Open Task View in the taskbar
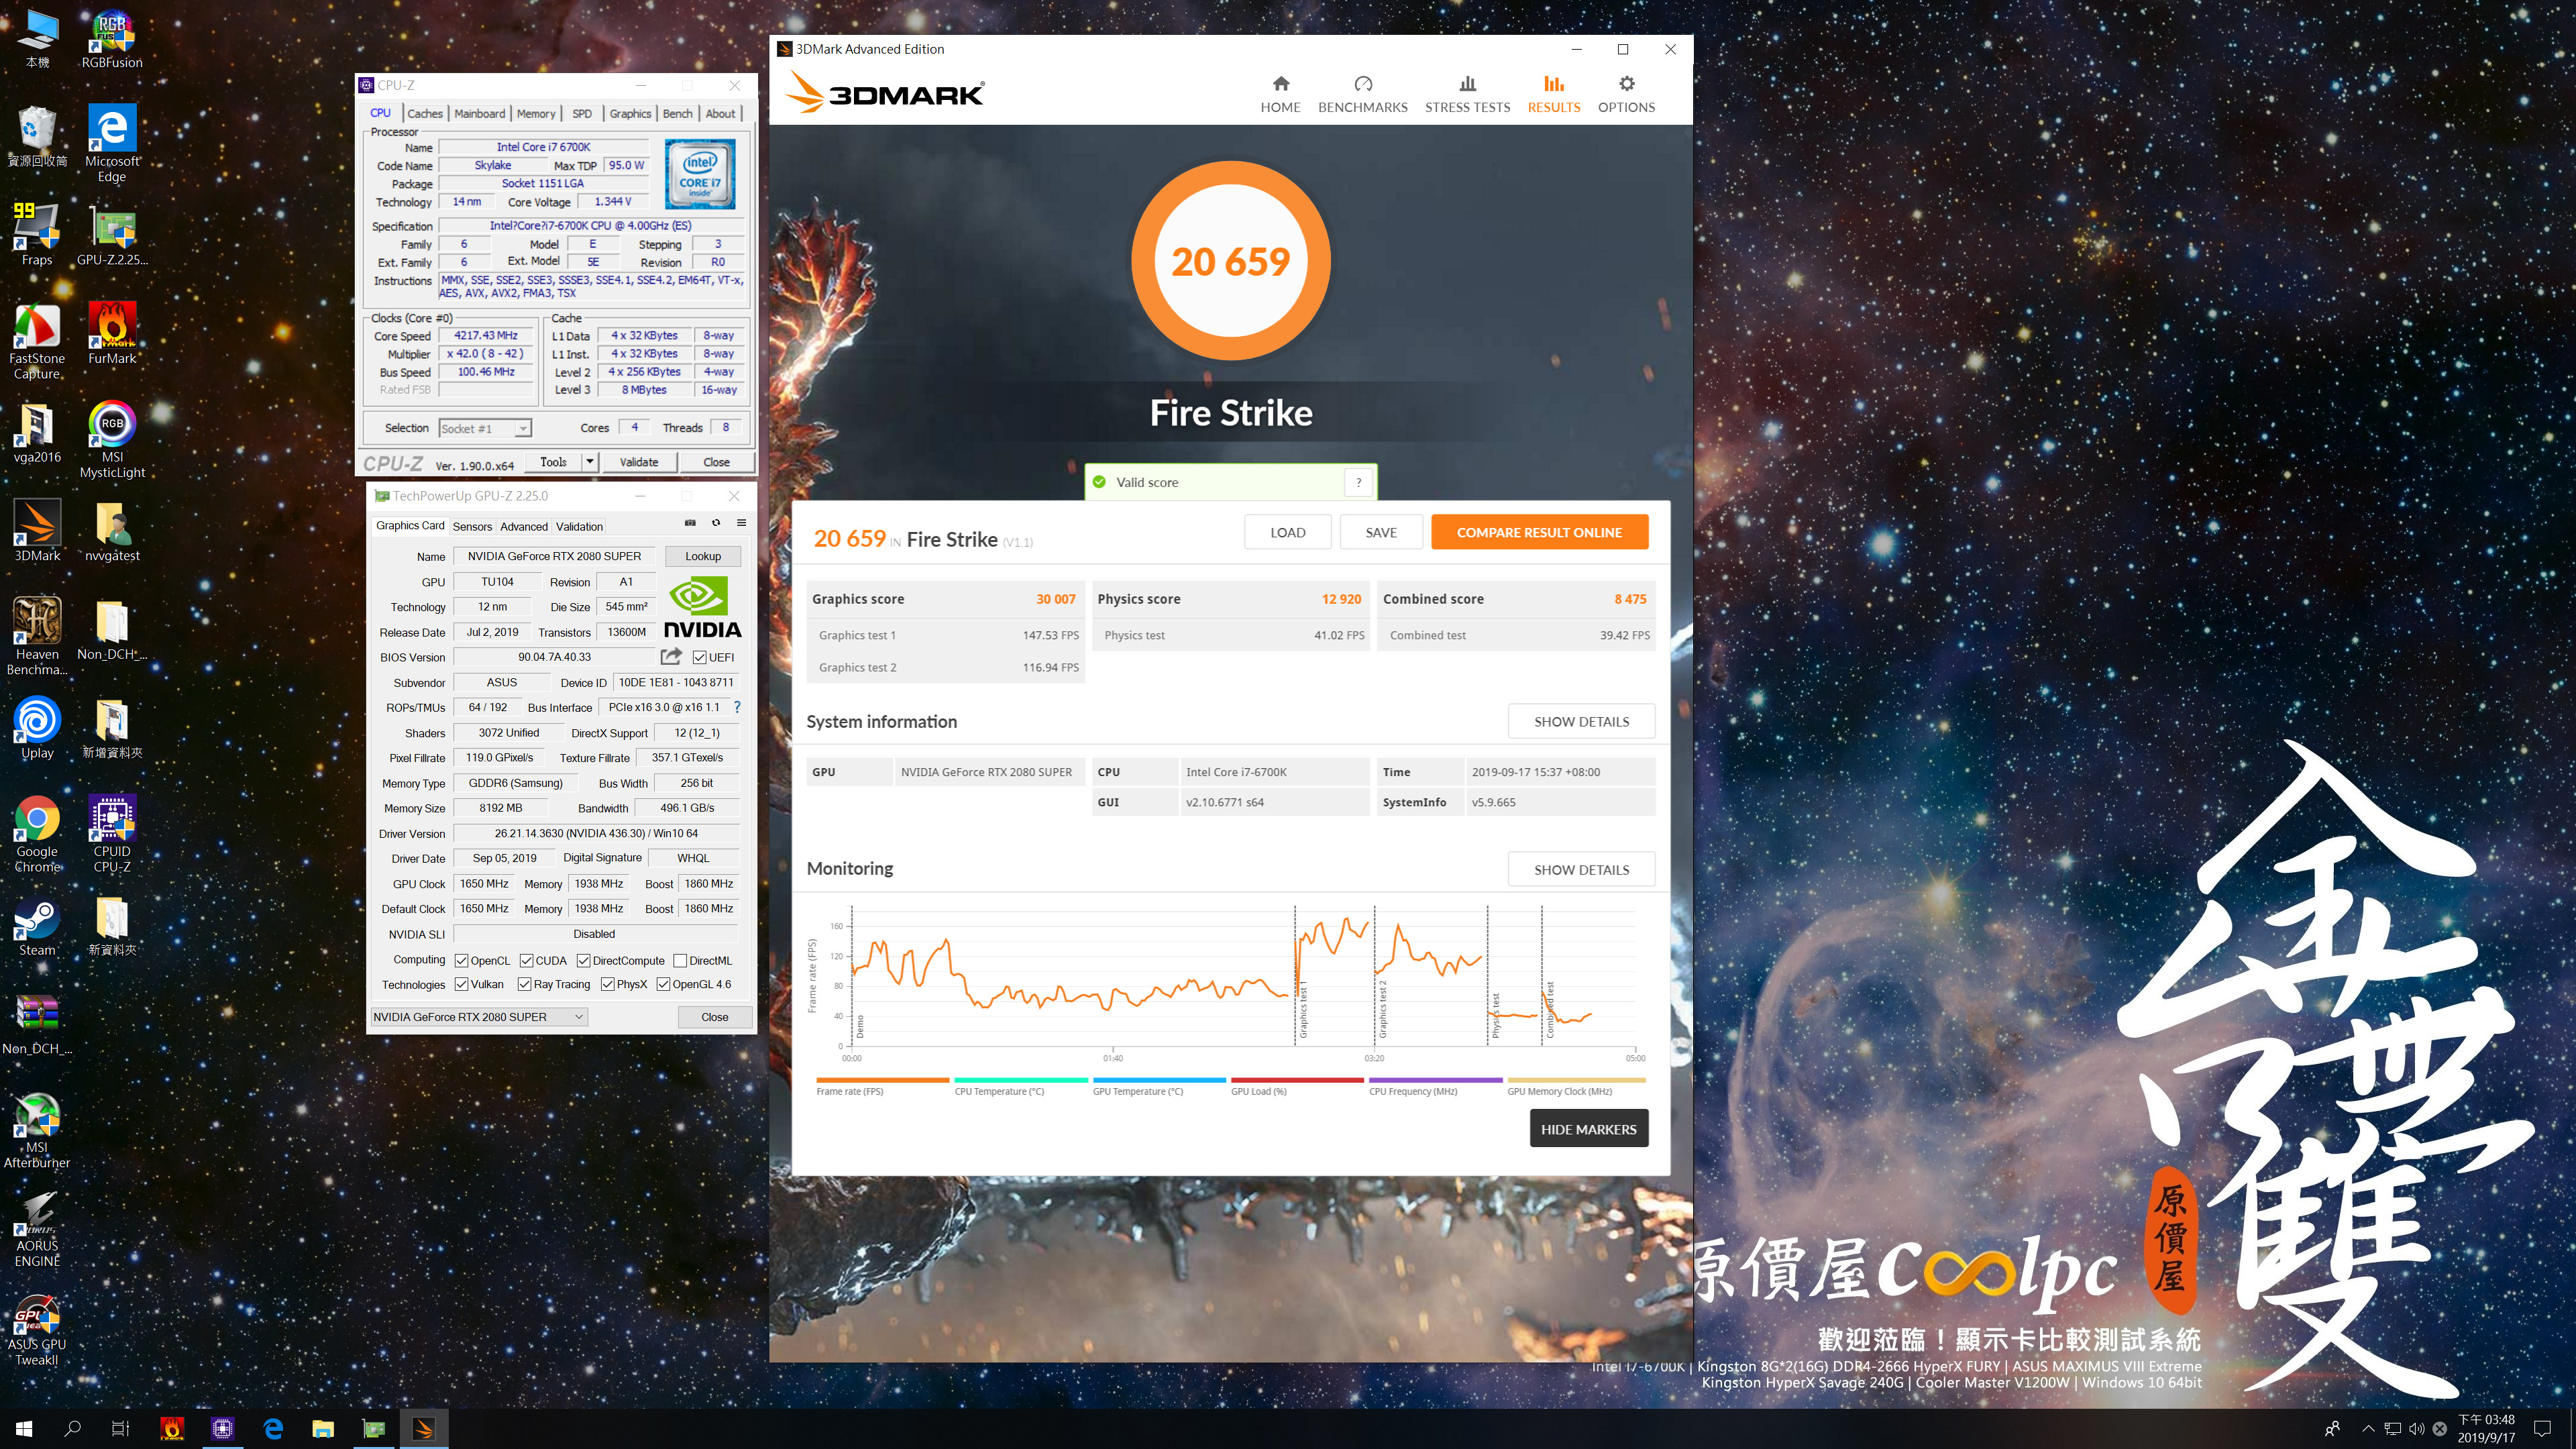This screenshot has width=2576, height=1449. (120, 1429)
